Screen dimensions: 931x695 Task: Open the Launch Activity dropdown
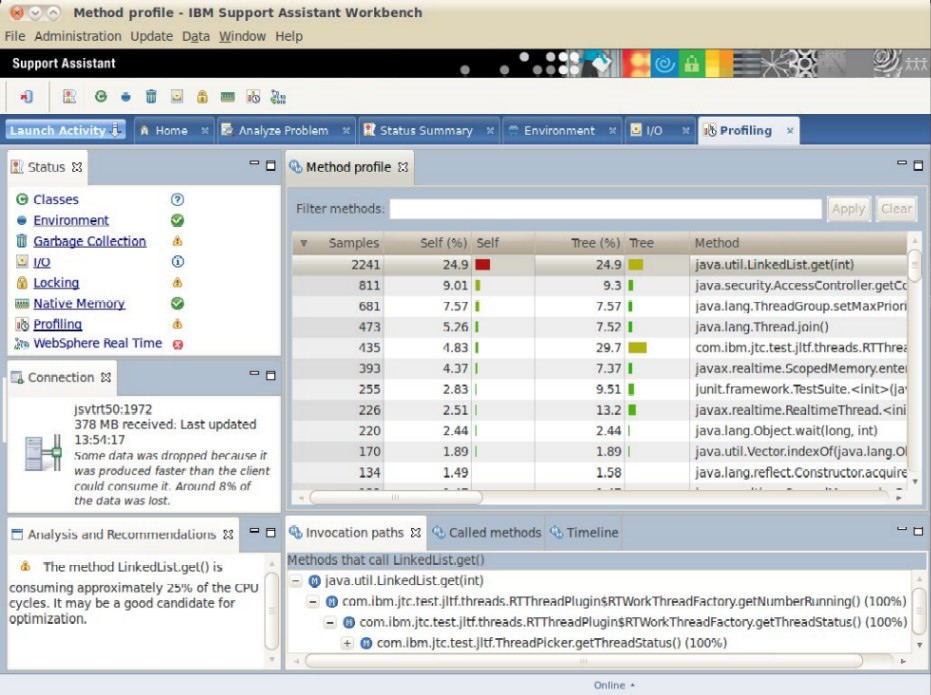click(x=65, y=130)
